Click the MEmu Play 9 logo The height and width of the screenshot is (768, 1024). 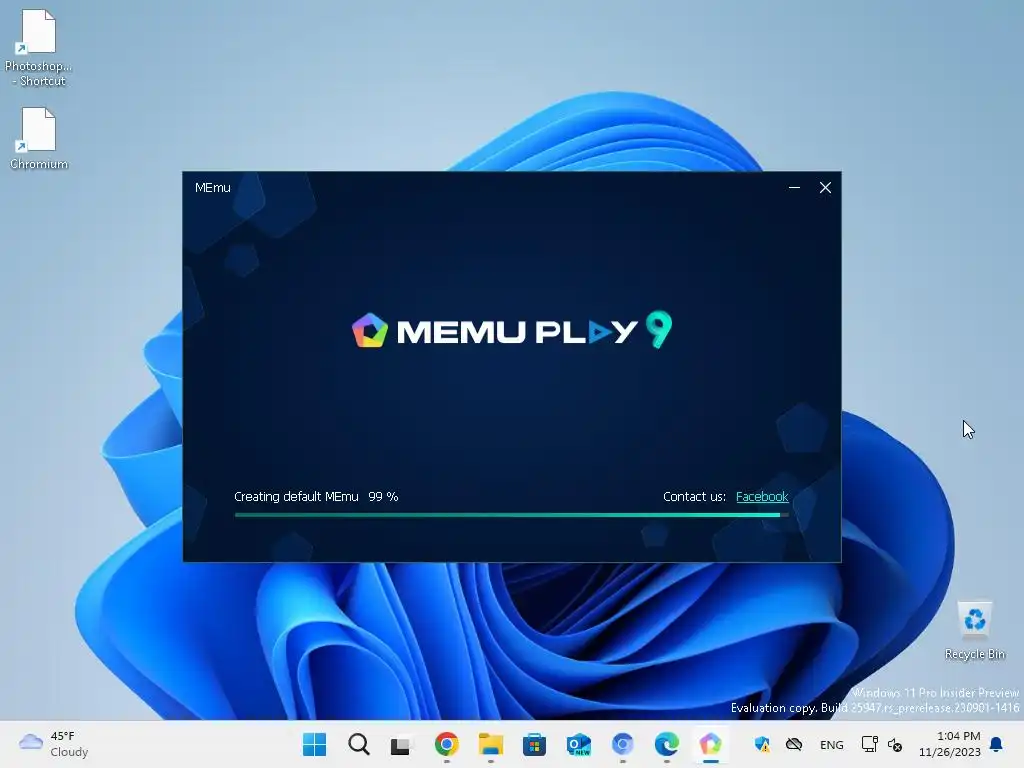coord(511,330)
